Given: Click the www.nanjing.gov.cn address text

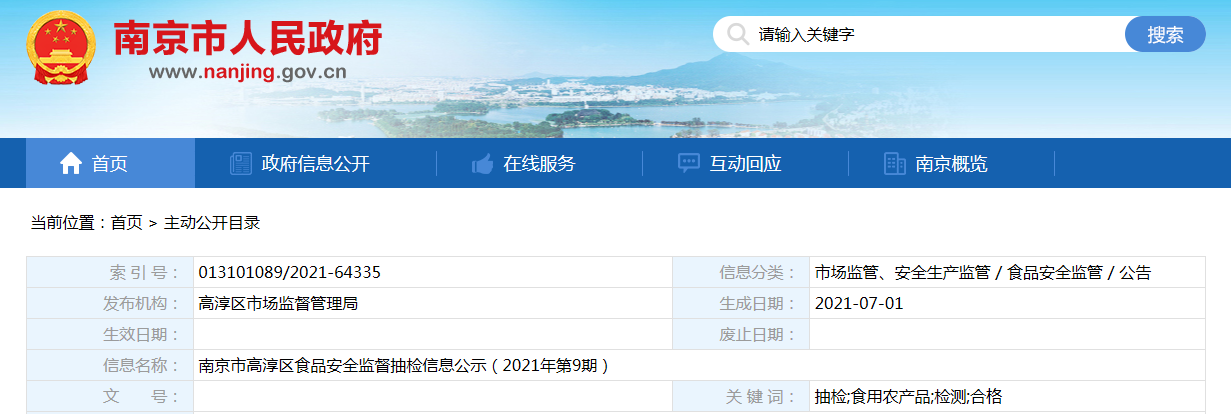Looking at the screenshot, I should tap(248, 72).
